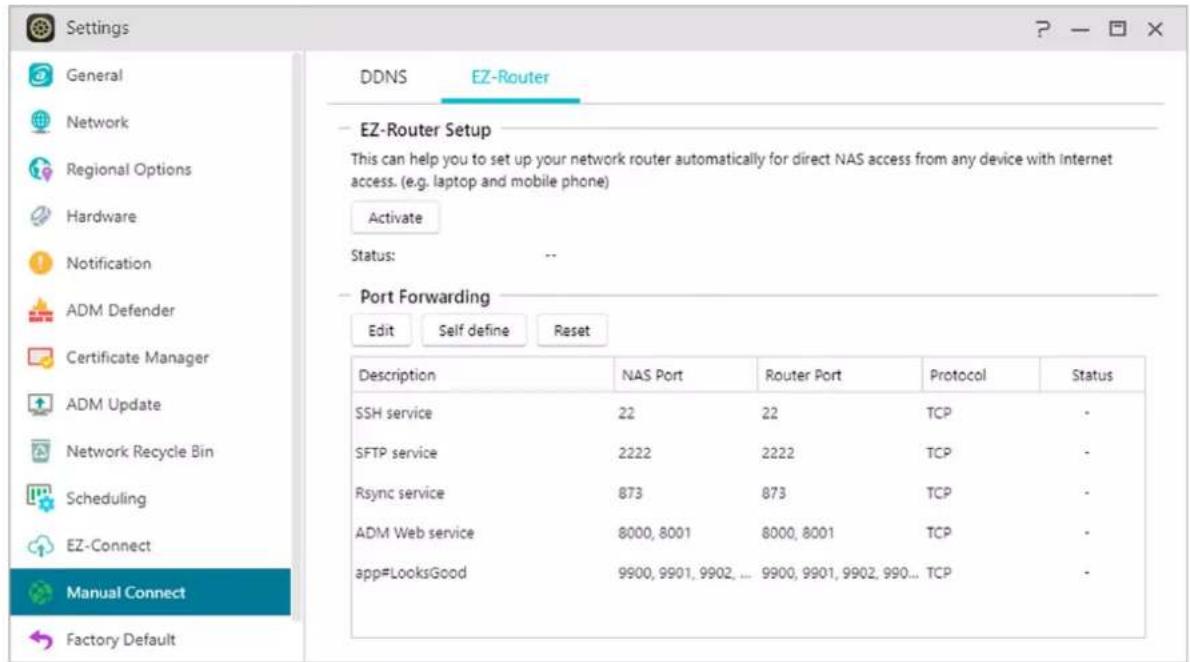The height and width of the screenshot is (662, 1190).
Task: Select the Certificate Manager icon
Action: (x=40, y=358)
